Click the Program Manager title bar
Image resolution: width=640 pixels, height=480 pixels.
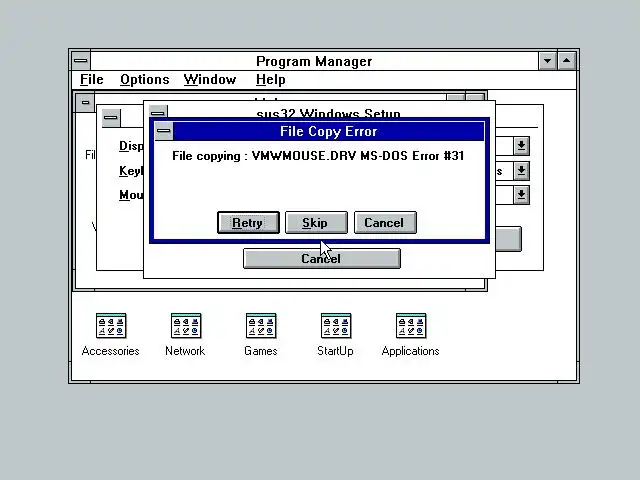tap(314, 61)
